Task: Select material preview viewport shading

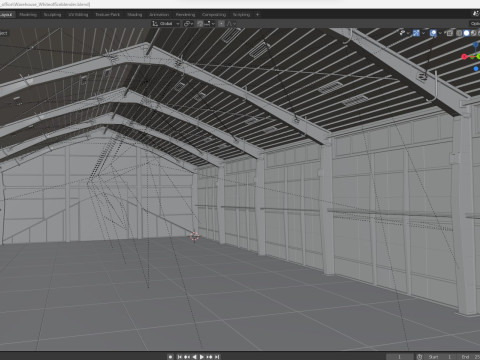Action: [474, 33]
